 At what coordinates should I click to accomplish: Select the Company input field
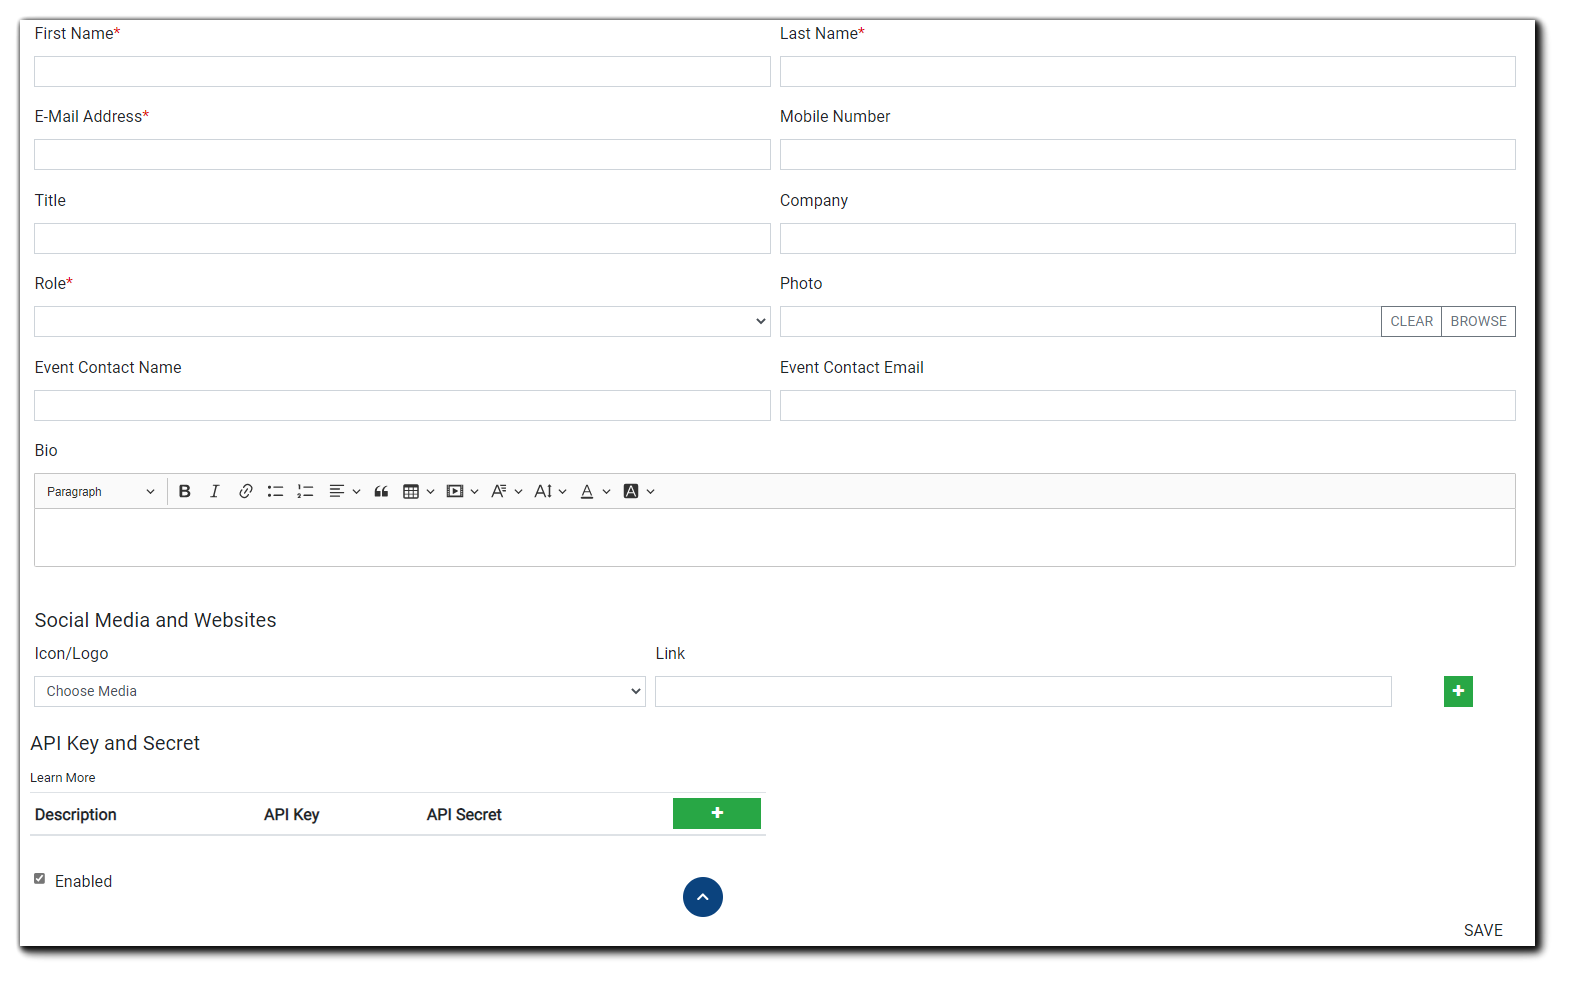pyautogui.click(x=1148, y=238)
